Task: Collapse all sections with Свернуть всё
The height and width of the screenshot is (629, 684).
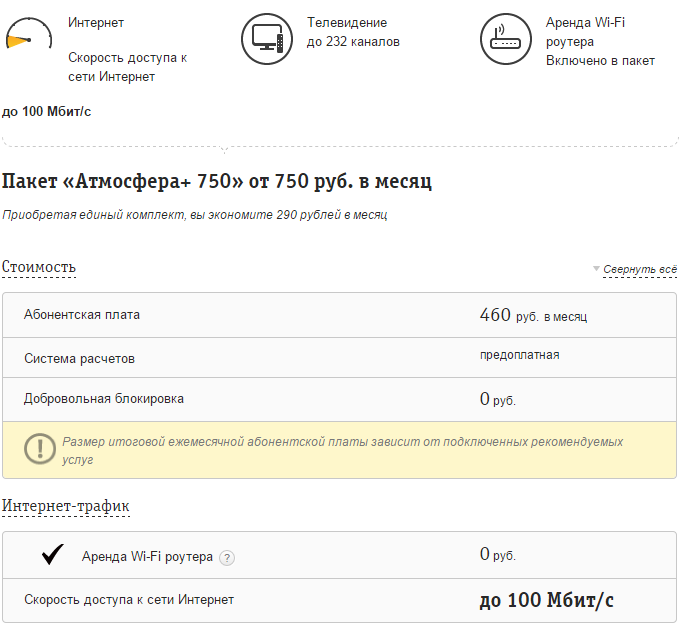Action: (x=639, y=269)
